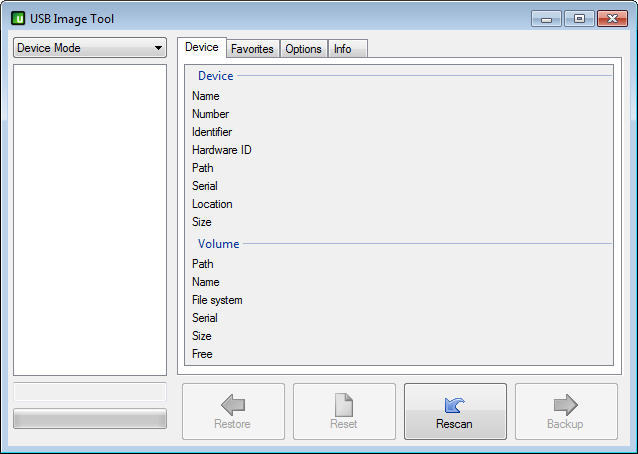The height and width of the screenshot is (454, 638).
Task: Click the Number label
Action: 210,114
